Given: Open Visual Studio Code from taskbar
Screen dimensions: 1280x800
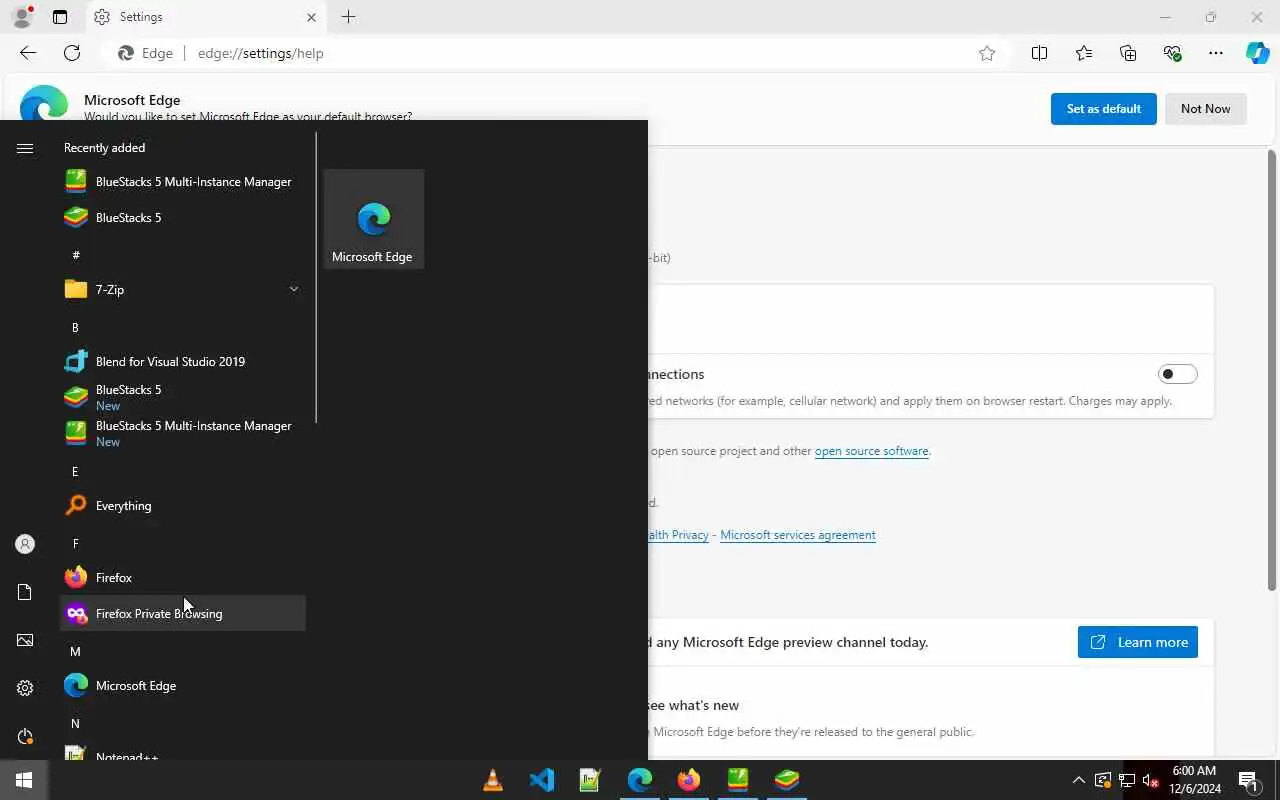Looking at the screenshot, I should pos(542,780).
